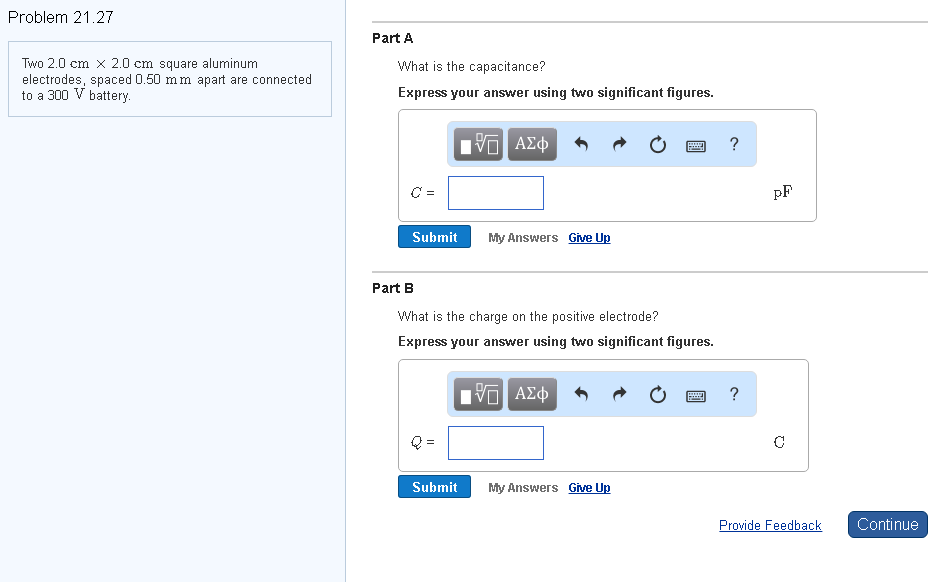Viewport: 946px width, 582px height.
Task: Reset the Part A answer field
Action: click(x=657, y=145)
